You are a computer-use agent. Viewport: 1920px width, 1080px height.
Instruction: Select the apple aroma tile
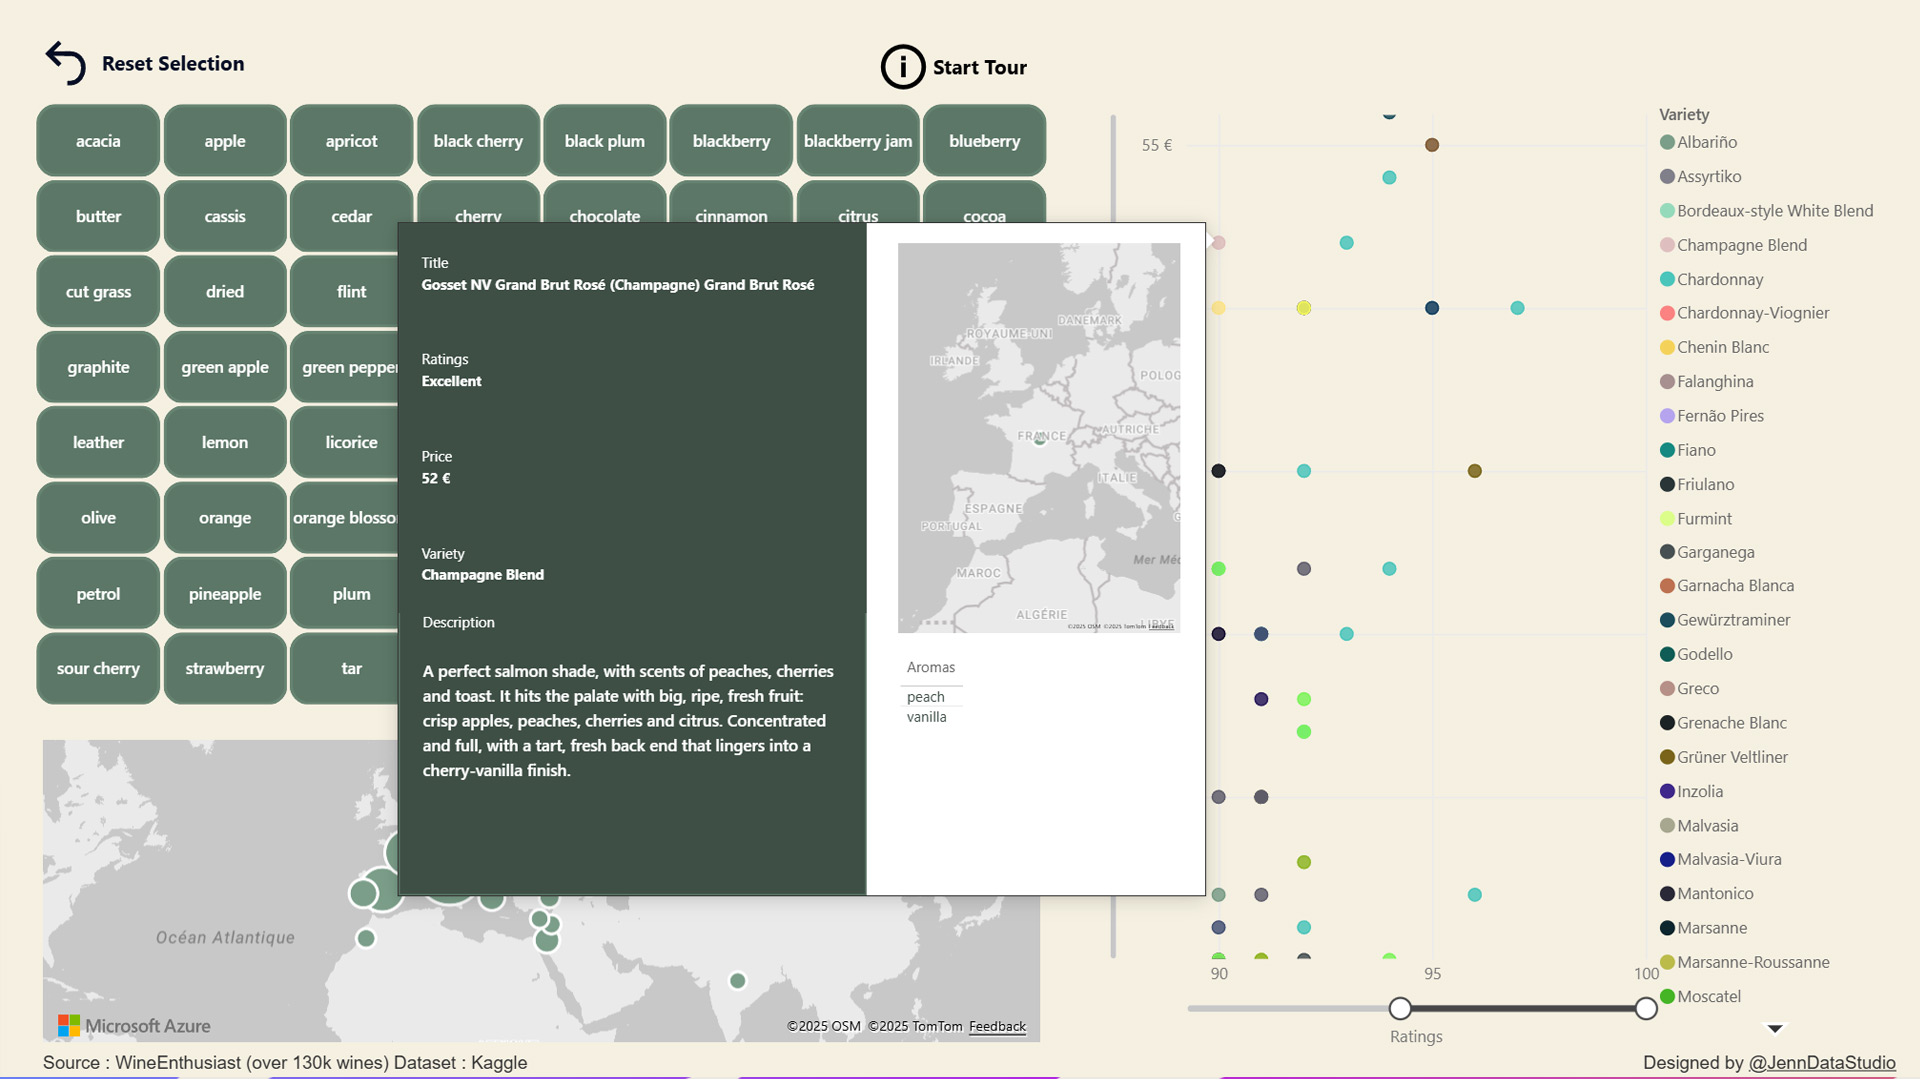point(225,141)
